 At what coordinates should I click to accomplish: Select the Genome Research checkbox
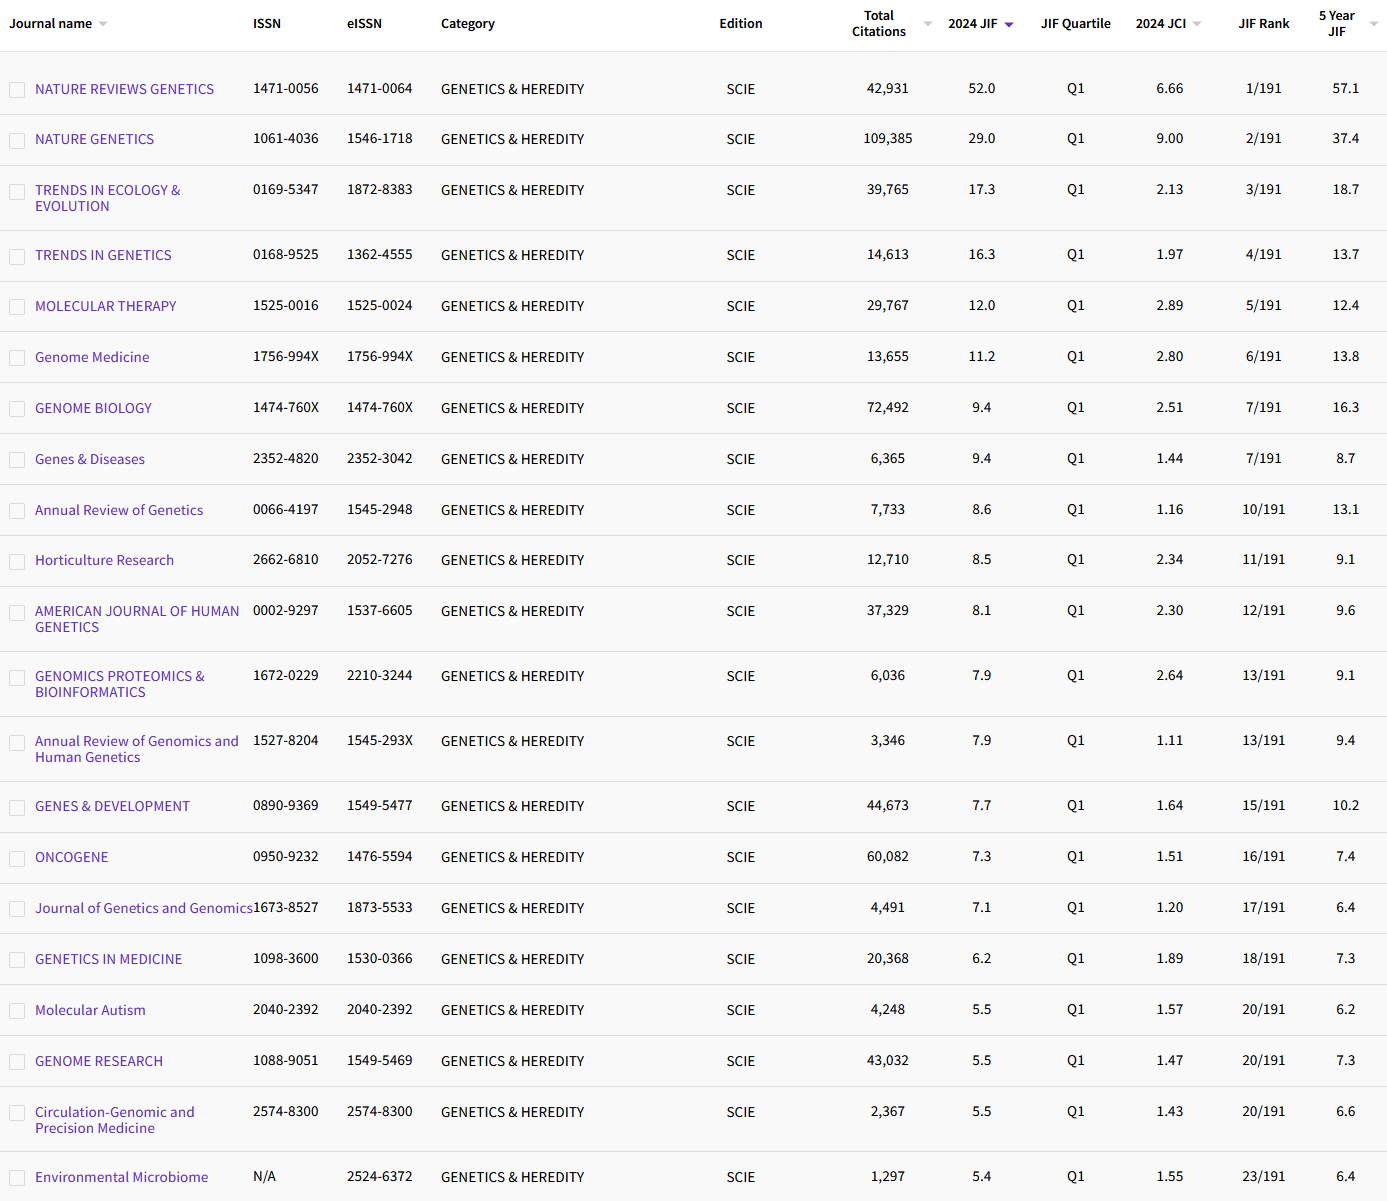click(17, 1062)
